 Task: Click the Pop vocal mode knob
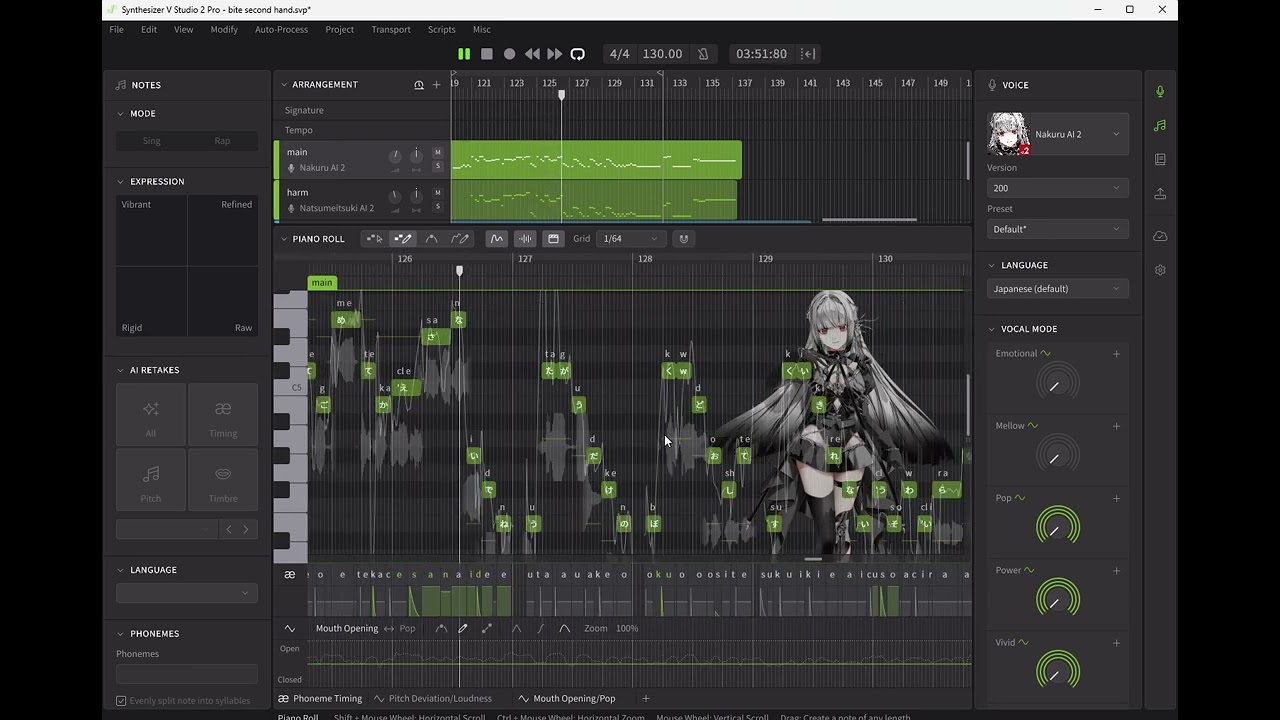[1057, 527]
